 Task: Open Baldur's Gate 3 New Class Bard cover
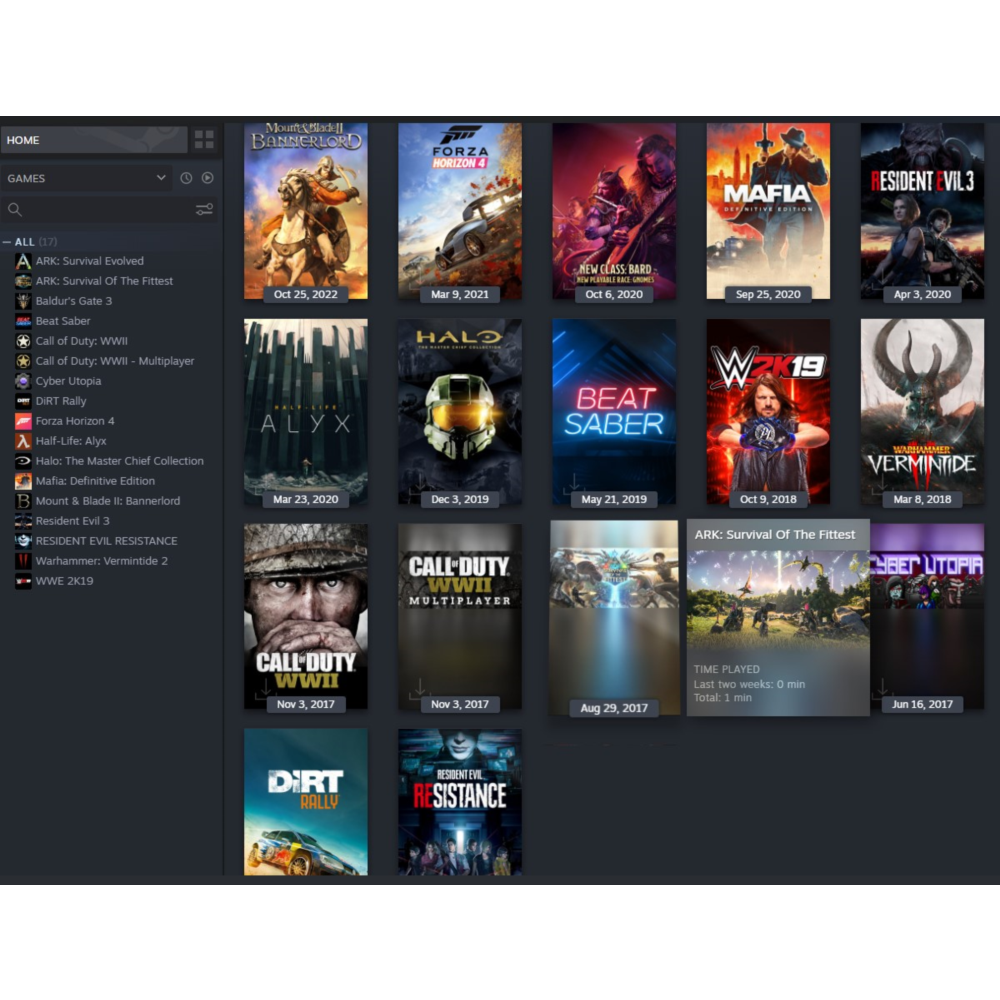pyautogui.click(x=614, y=210)
